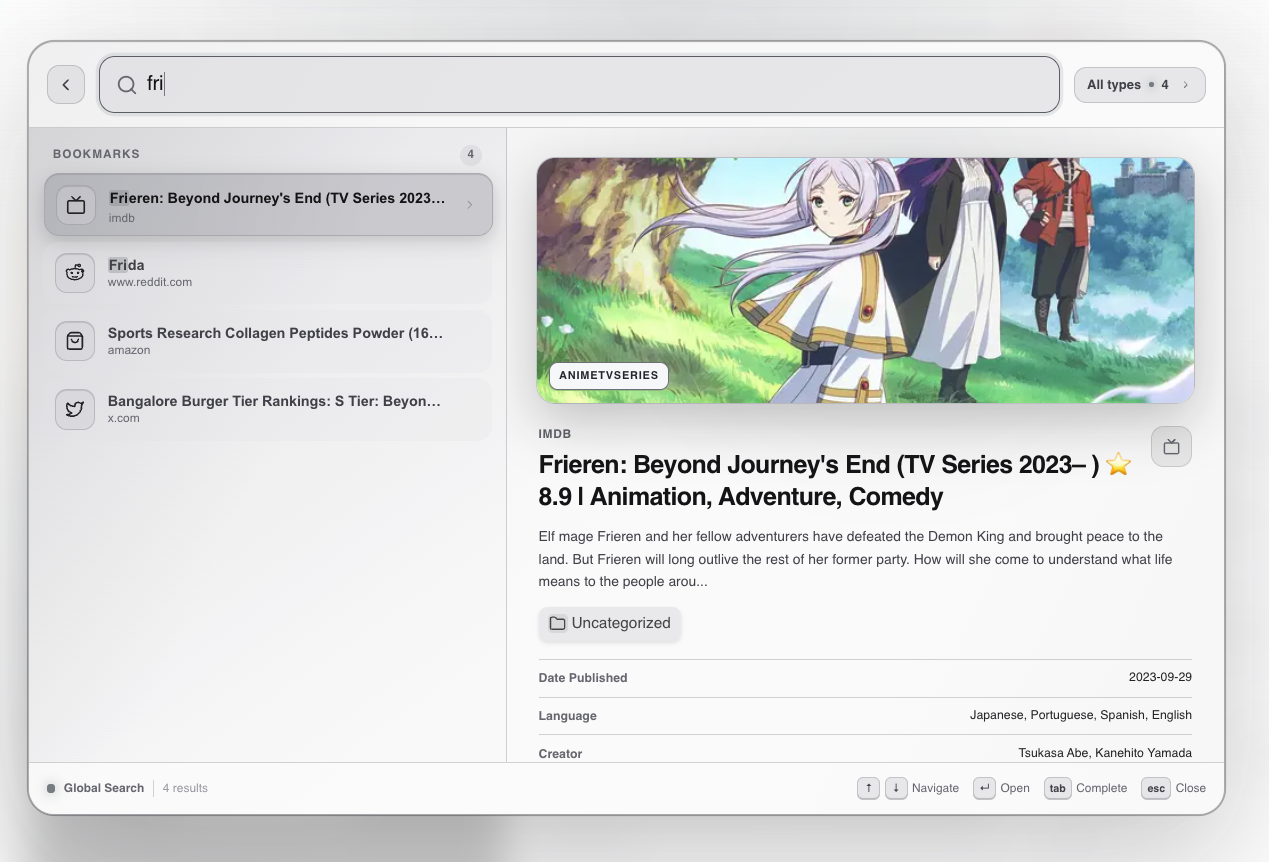
Task: Click the TV icon beside Frieren bookmark
Action: [x=75, y=205]
